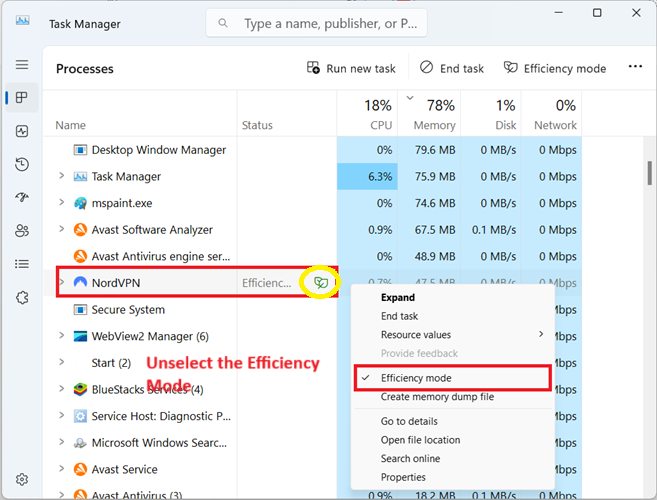The image size is (657, 500).
Task: Select the Secure System process row
Action: click(197, 310)
